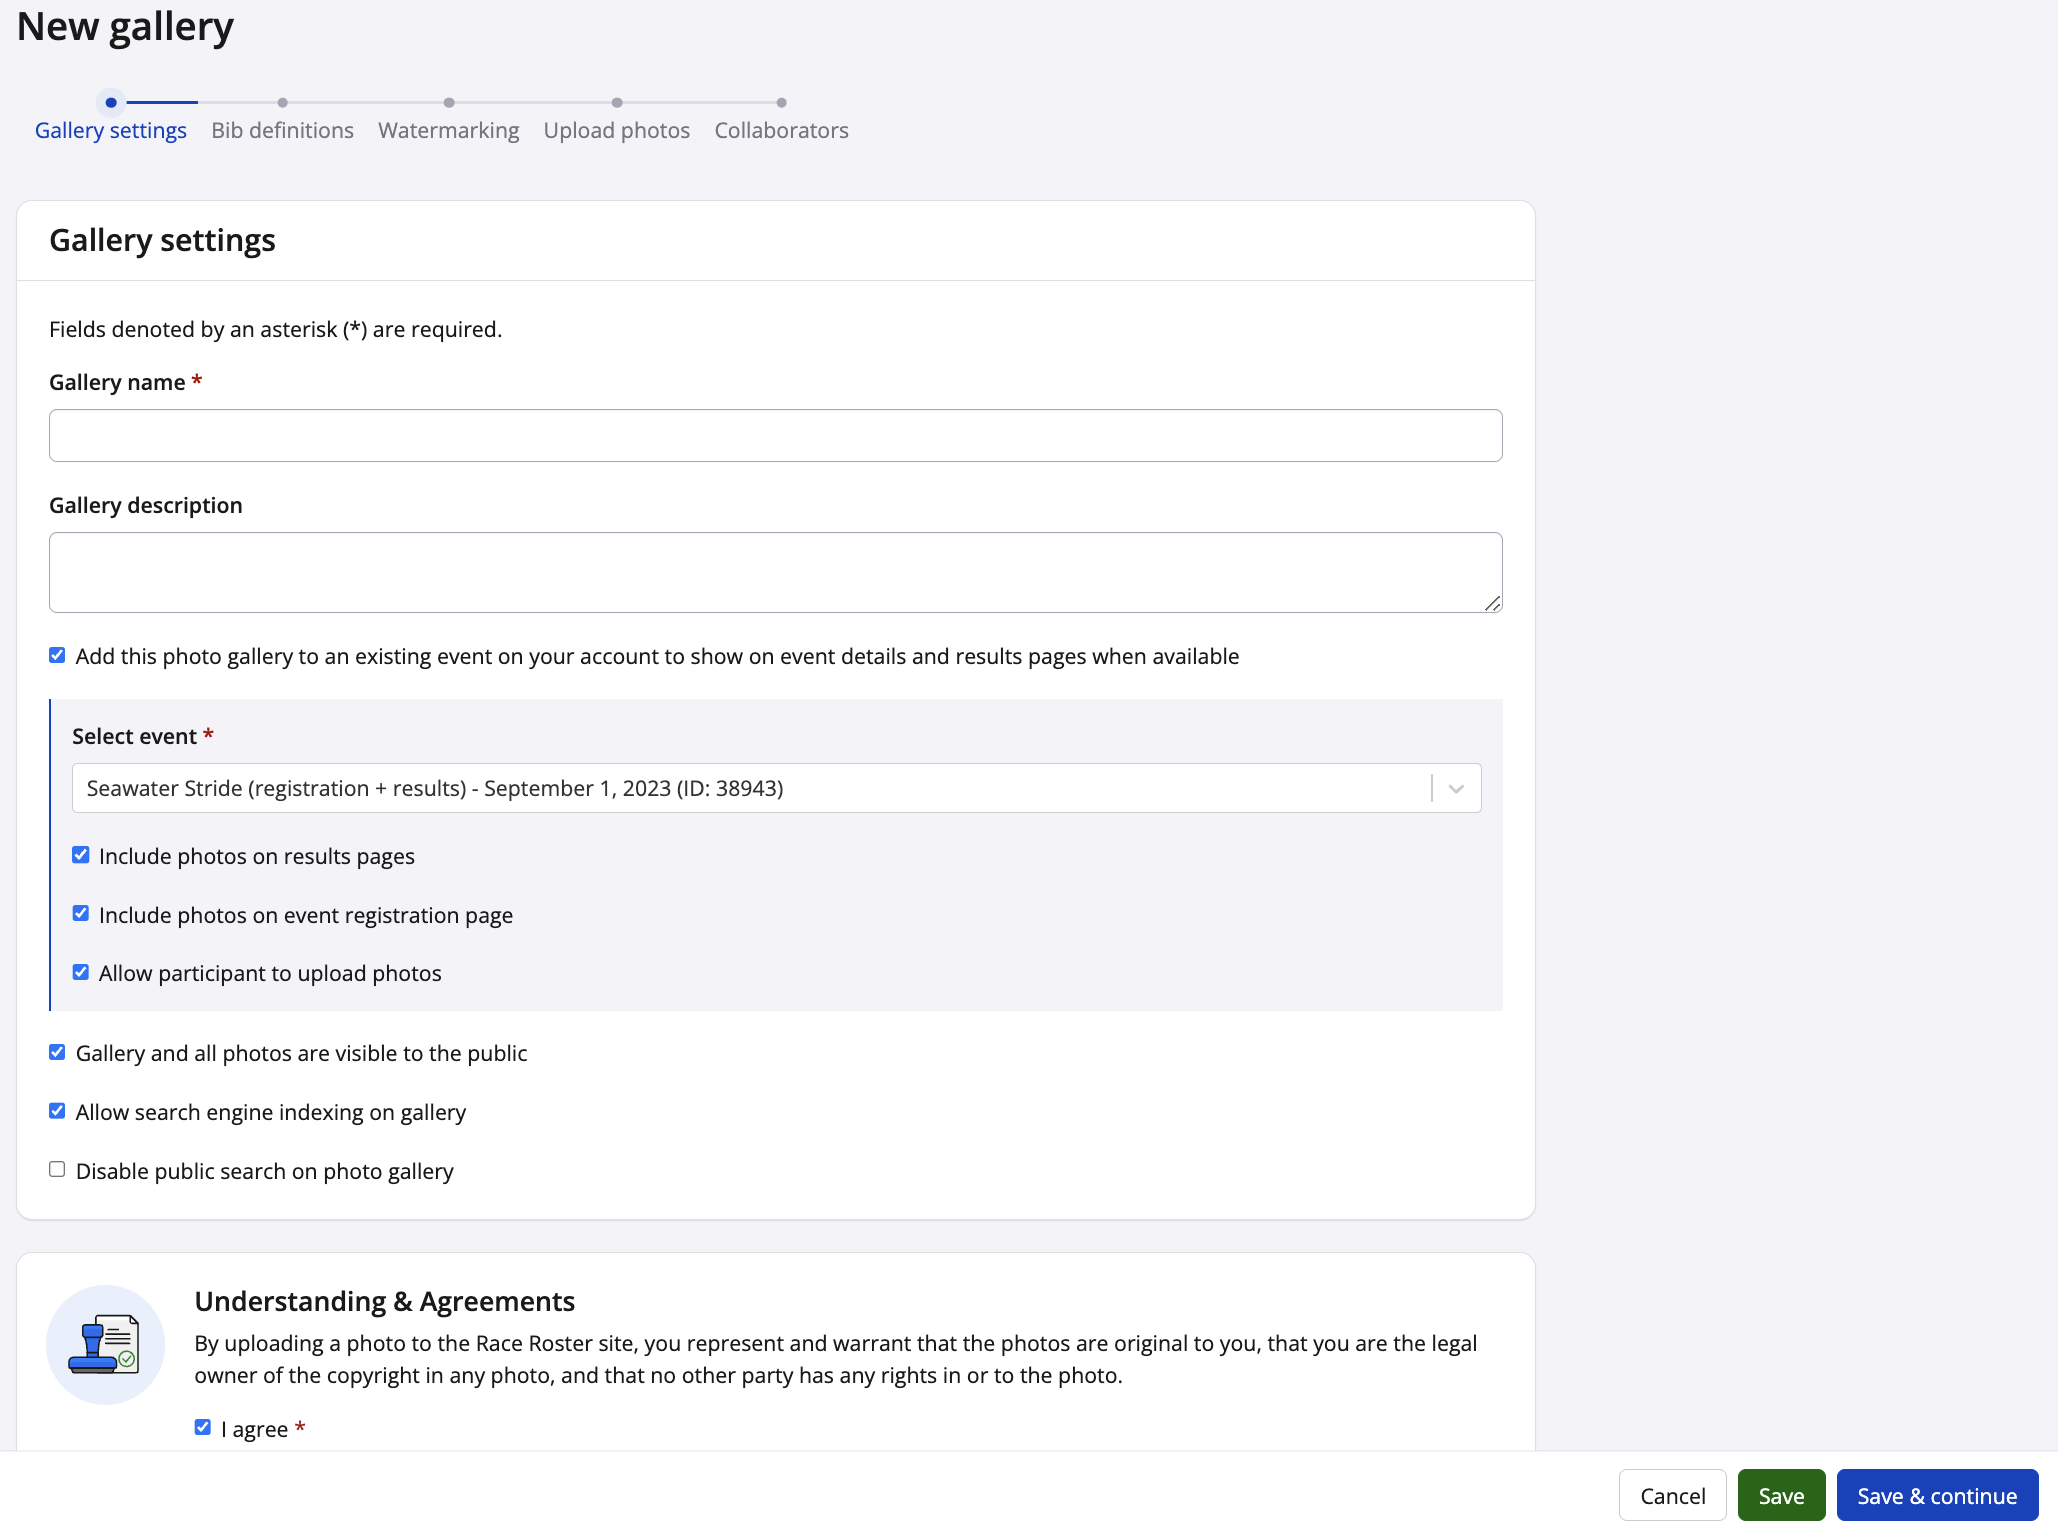Uncheck Include photos on results pages

coord(81,855)
